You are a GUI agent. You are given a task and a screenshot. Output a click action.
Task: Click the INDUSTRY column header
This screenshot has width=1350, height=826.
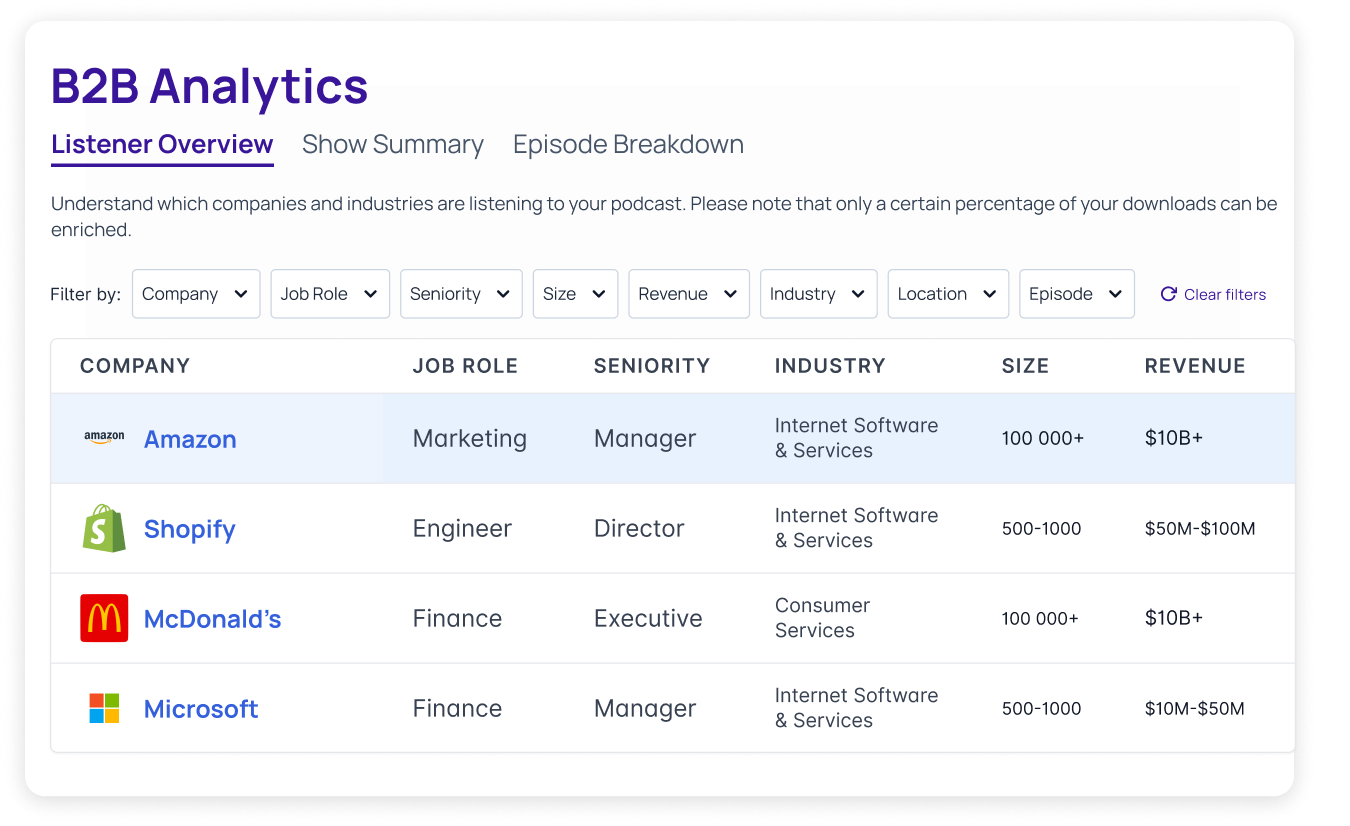830,366
